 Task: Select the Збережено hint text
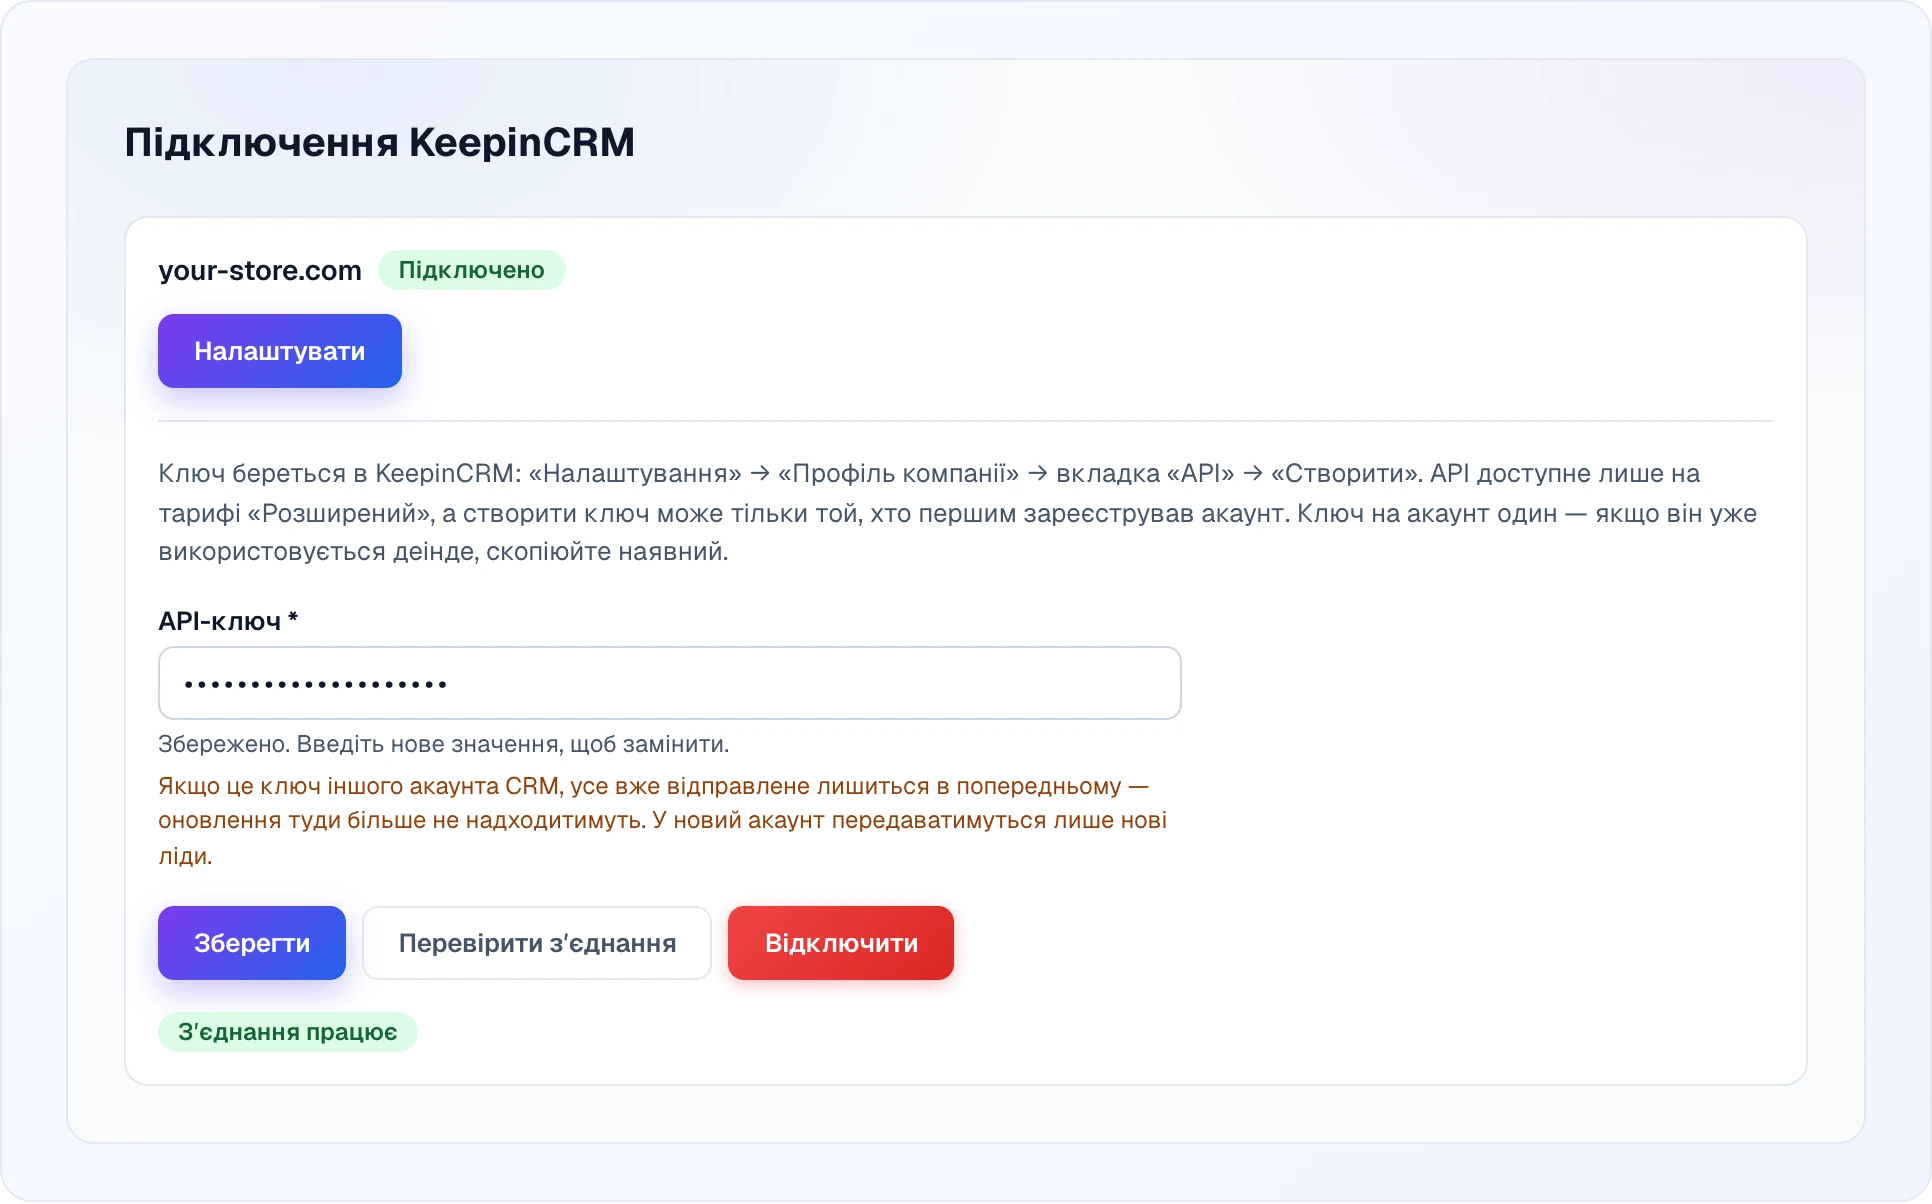pos(444,744)
